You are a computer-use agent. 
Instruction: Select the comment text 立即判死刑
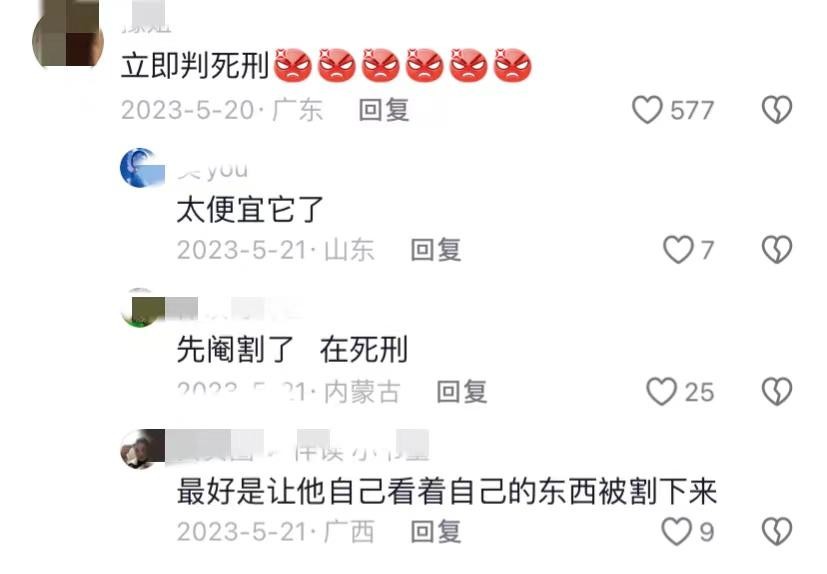[195, 66]
